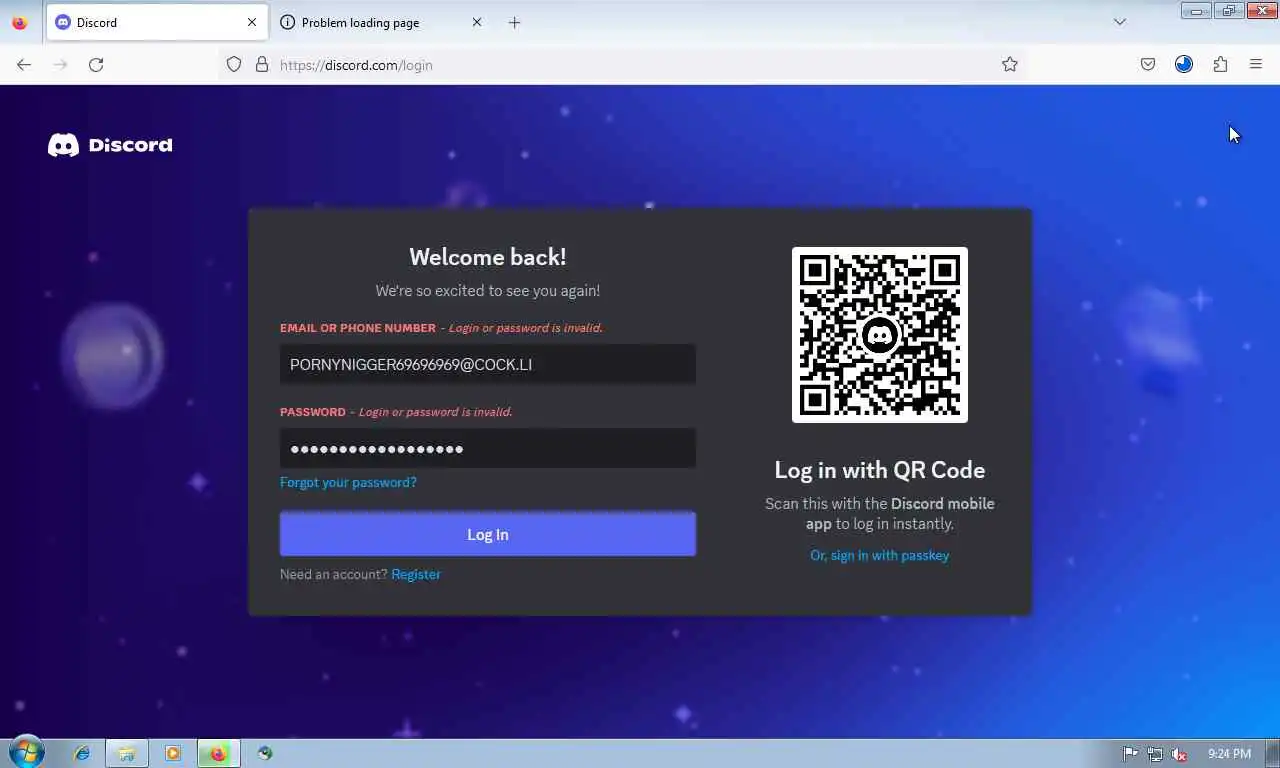
Task: Close the Problem loading page tab
Action: pyautogui.click(x=477, y=22)
